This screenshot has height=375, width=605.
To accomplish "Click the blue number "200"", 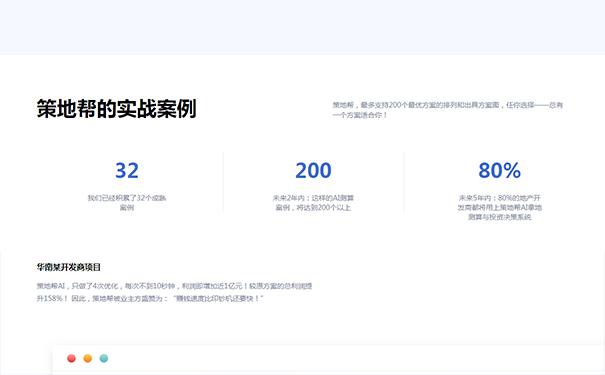I will tap(313, 171).
